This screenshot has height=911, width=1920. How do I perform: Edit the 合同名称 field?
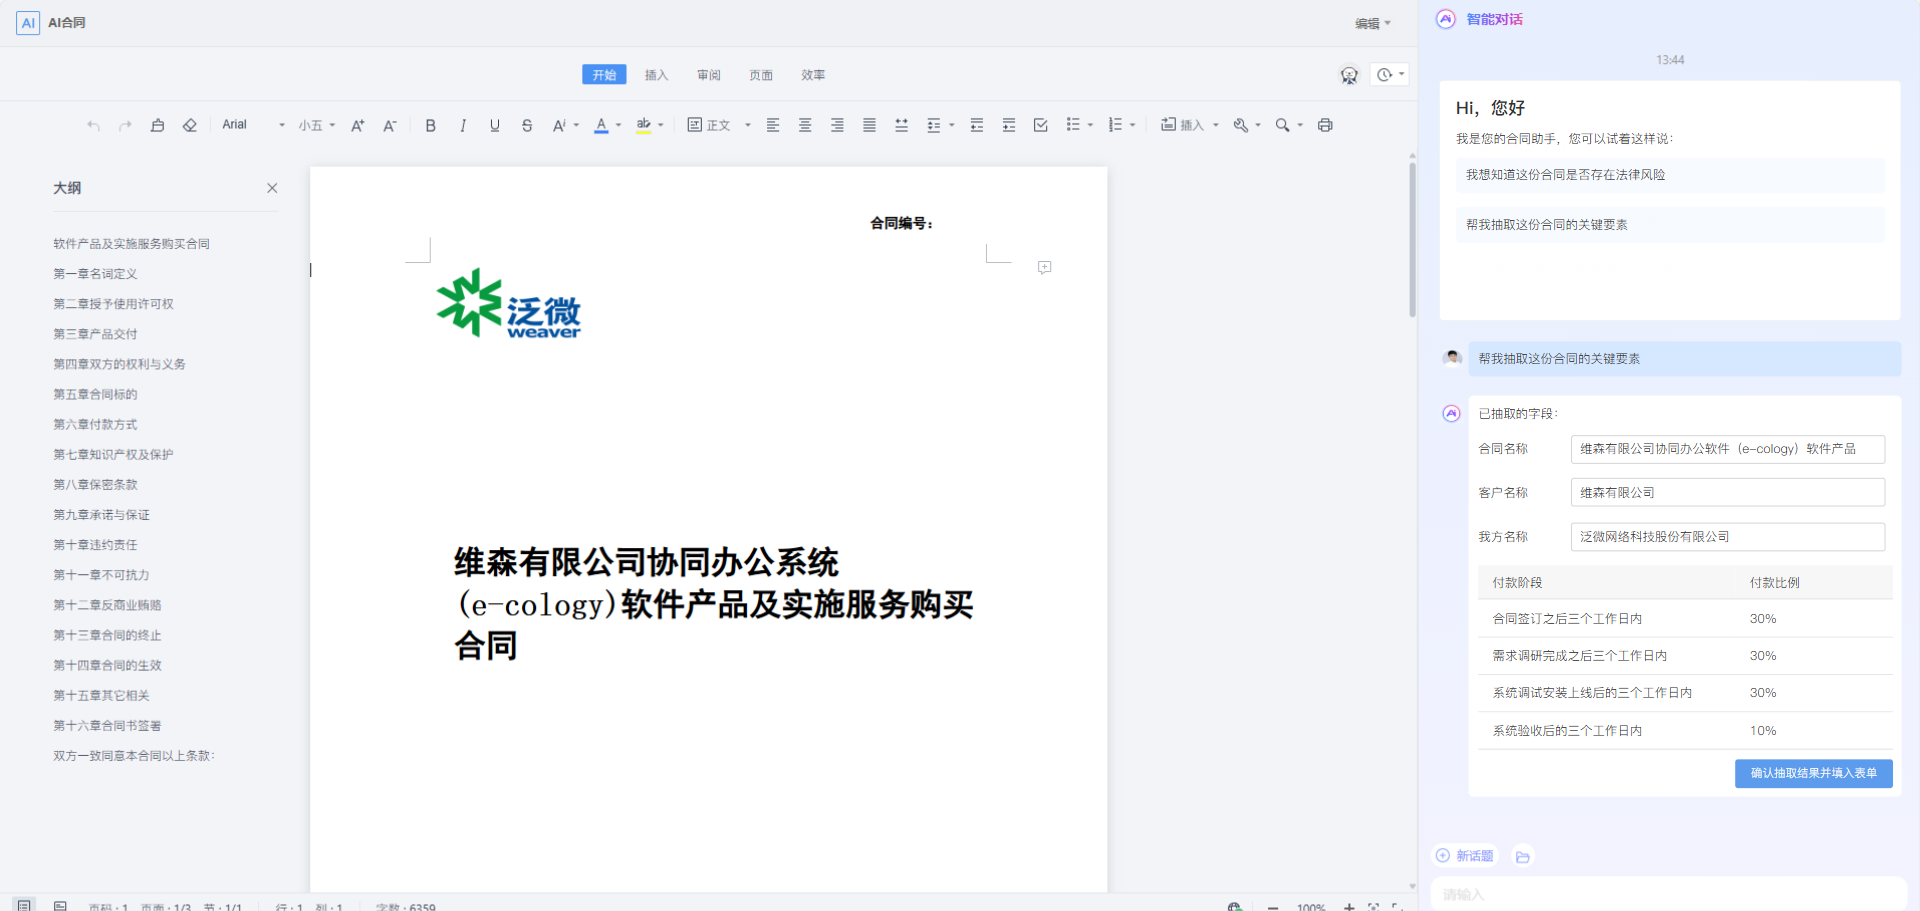[x=1728, y=449]
